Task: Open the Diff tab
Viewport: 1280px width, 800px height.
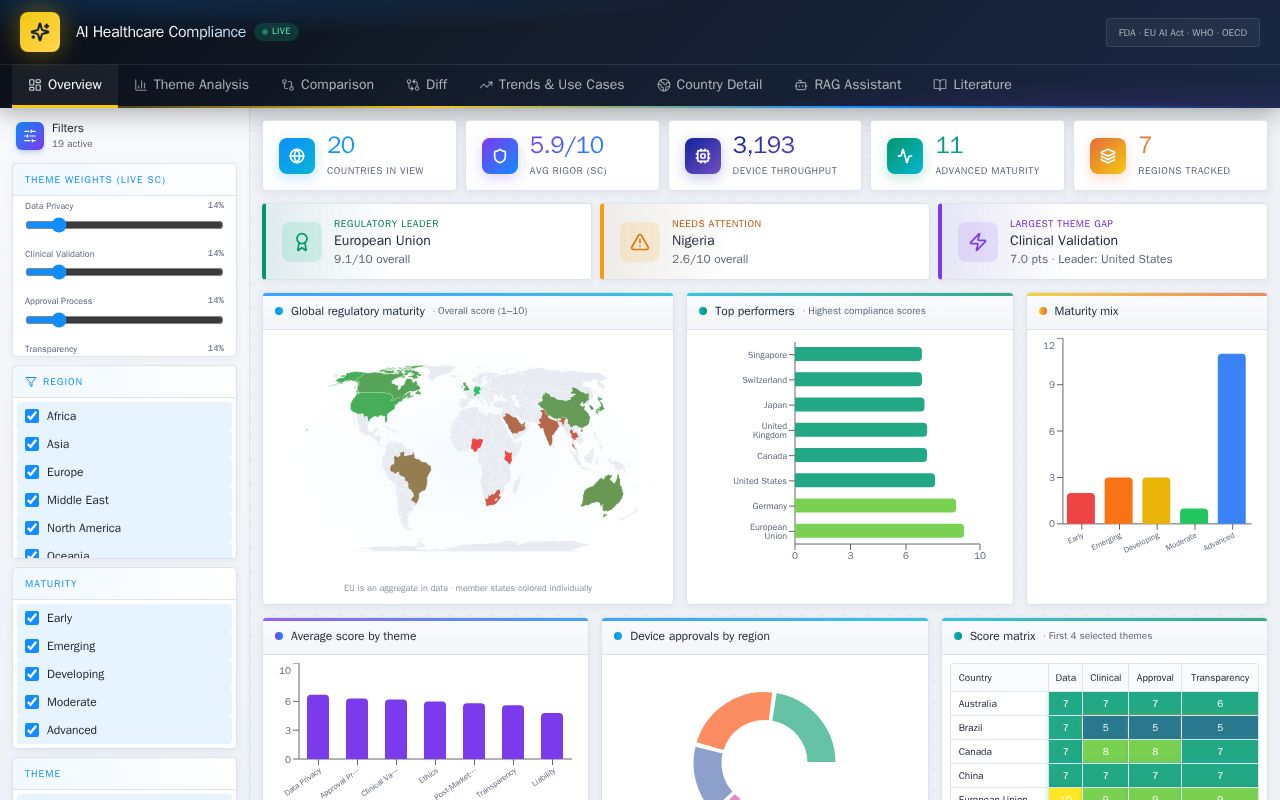Action: (427, 85)
